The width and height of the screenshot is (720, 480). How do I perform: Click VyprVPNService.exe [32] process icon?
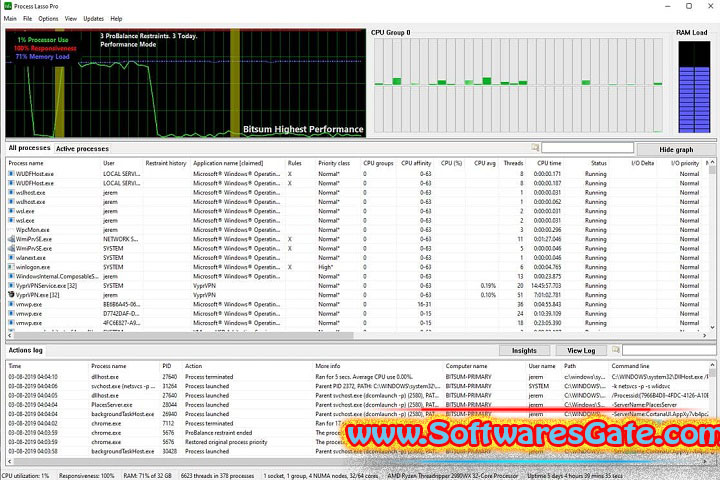(11, 286)
